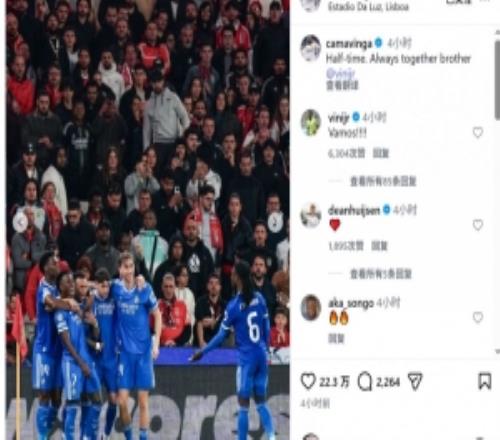
Task: Go to previous photo in carousel
Action: click(x=20, y=222)
